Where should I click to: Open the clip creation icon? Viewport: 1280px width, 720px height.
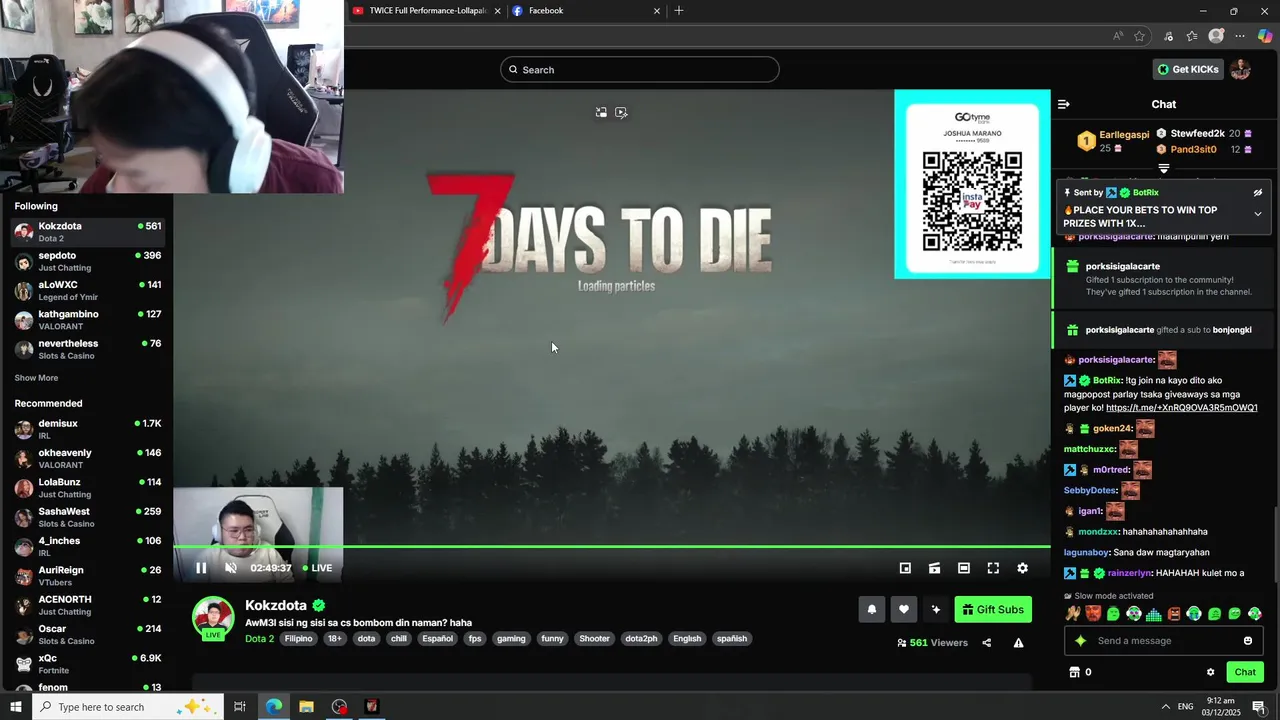pyautogui.click(x=934, y=568)
